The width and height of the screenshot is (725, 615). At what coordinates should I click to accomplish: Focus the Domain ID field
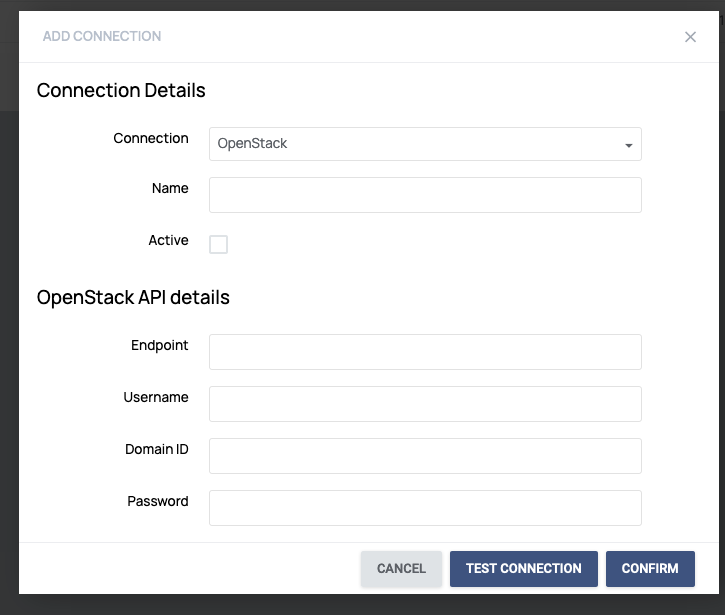tap(425, 456)
